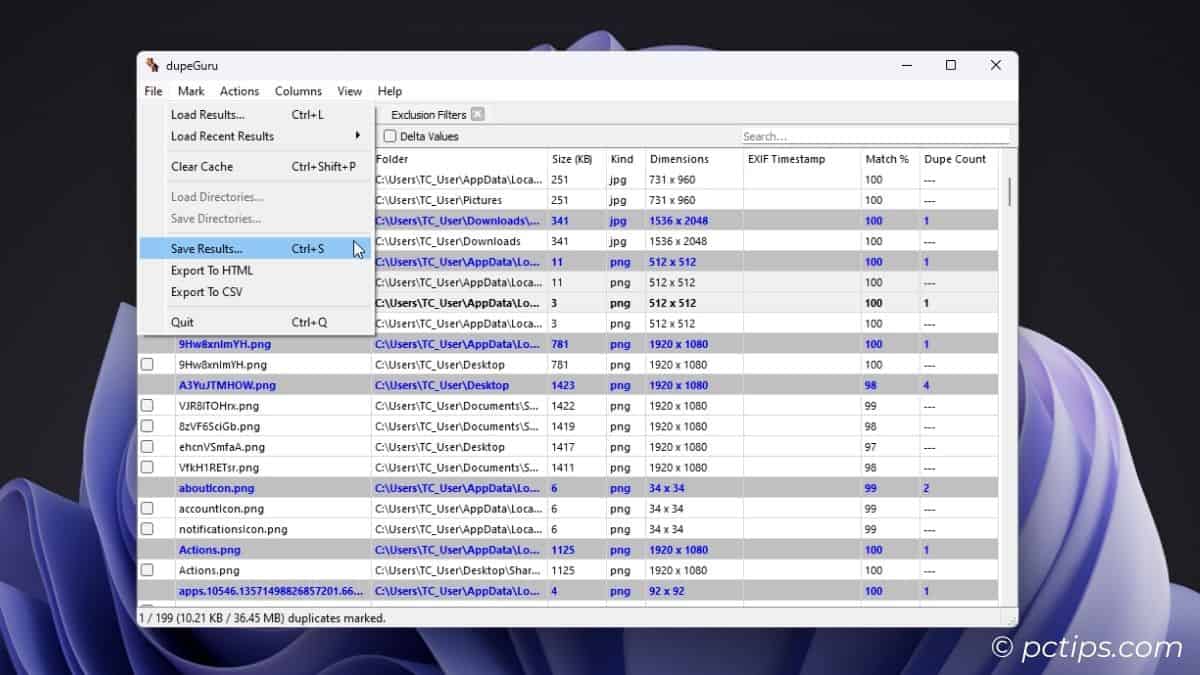This screenshot has width=1200, height=675.
Task: Open the Columns menu
Action: point(298,91)
